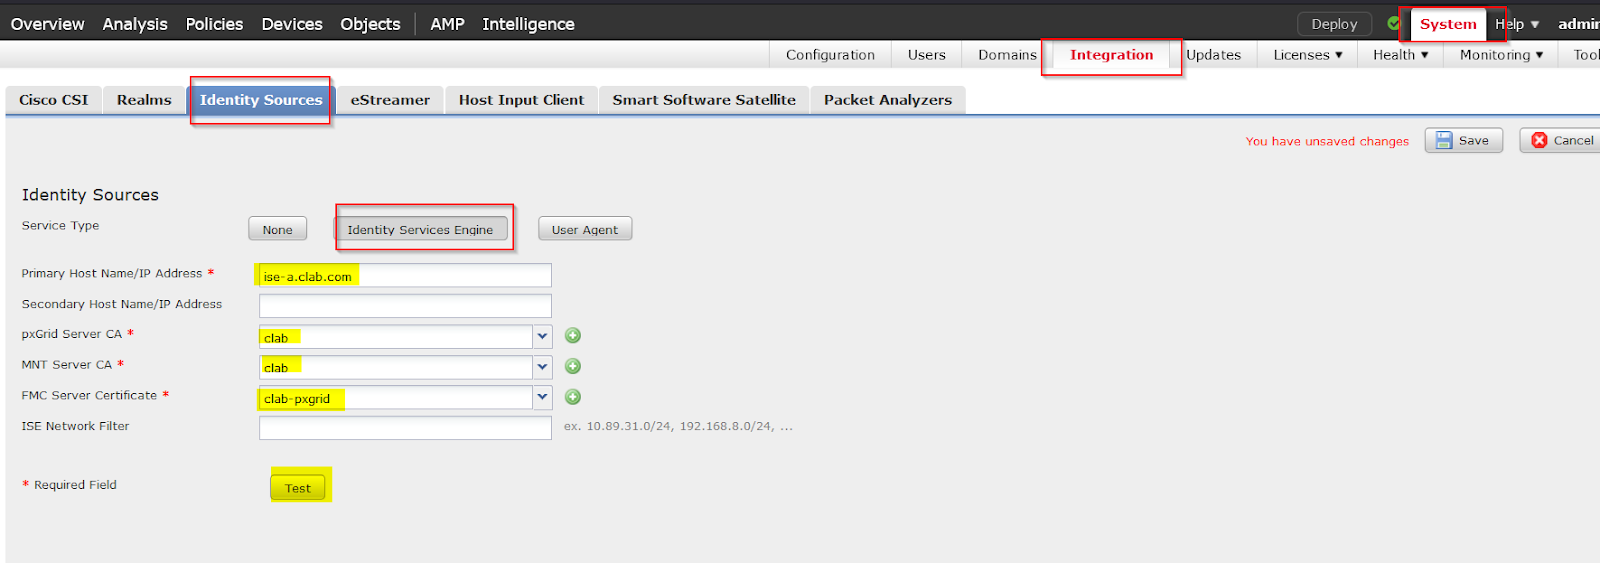Select None as the service type
The width and height of the screenshot is (1600, 563).
coord(277,229)
